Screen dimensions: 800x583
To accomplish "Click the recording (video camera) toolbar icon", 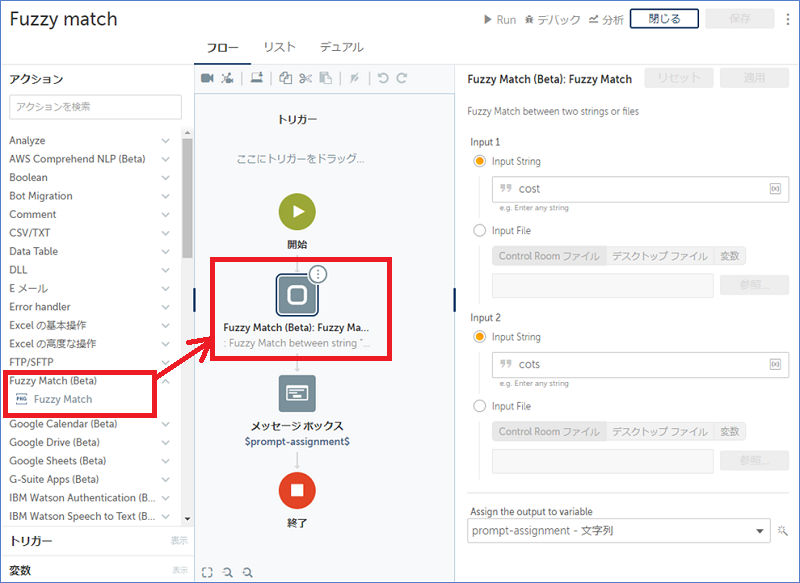I will (x=207, y=79).
